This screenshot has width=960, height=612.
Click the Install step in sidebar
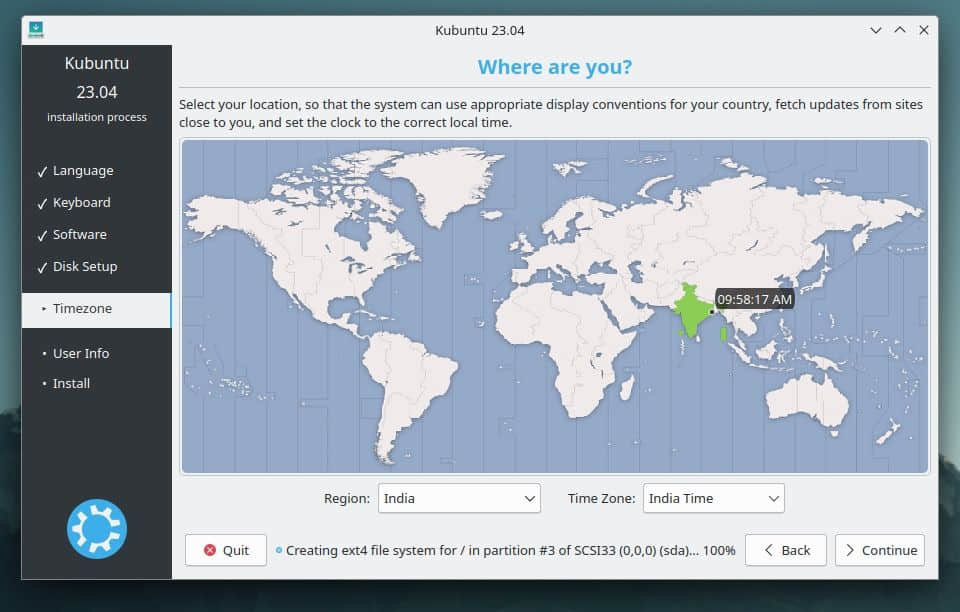(71, 383)
